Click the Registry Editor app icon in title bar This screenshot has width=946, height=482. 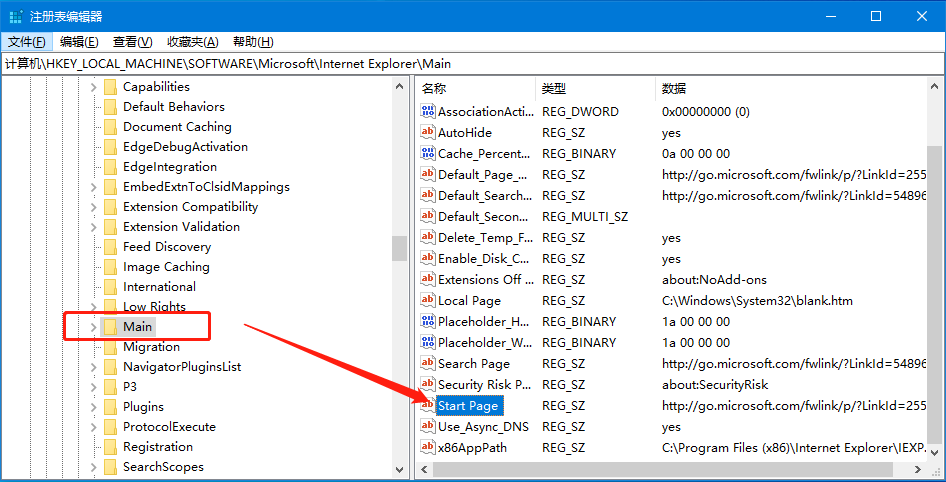point(16,16)
